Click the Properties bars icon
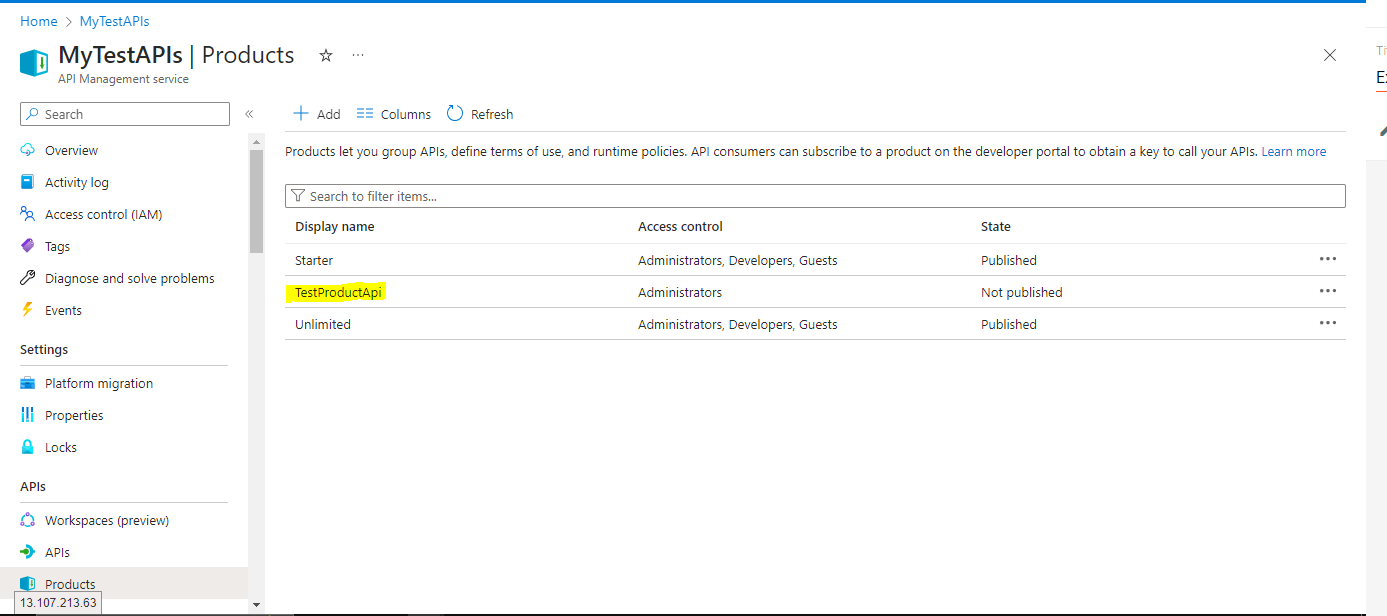Viewport: 1387px width, 616px height. pos(28,415)
